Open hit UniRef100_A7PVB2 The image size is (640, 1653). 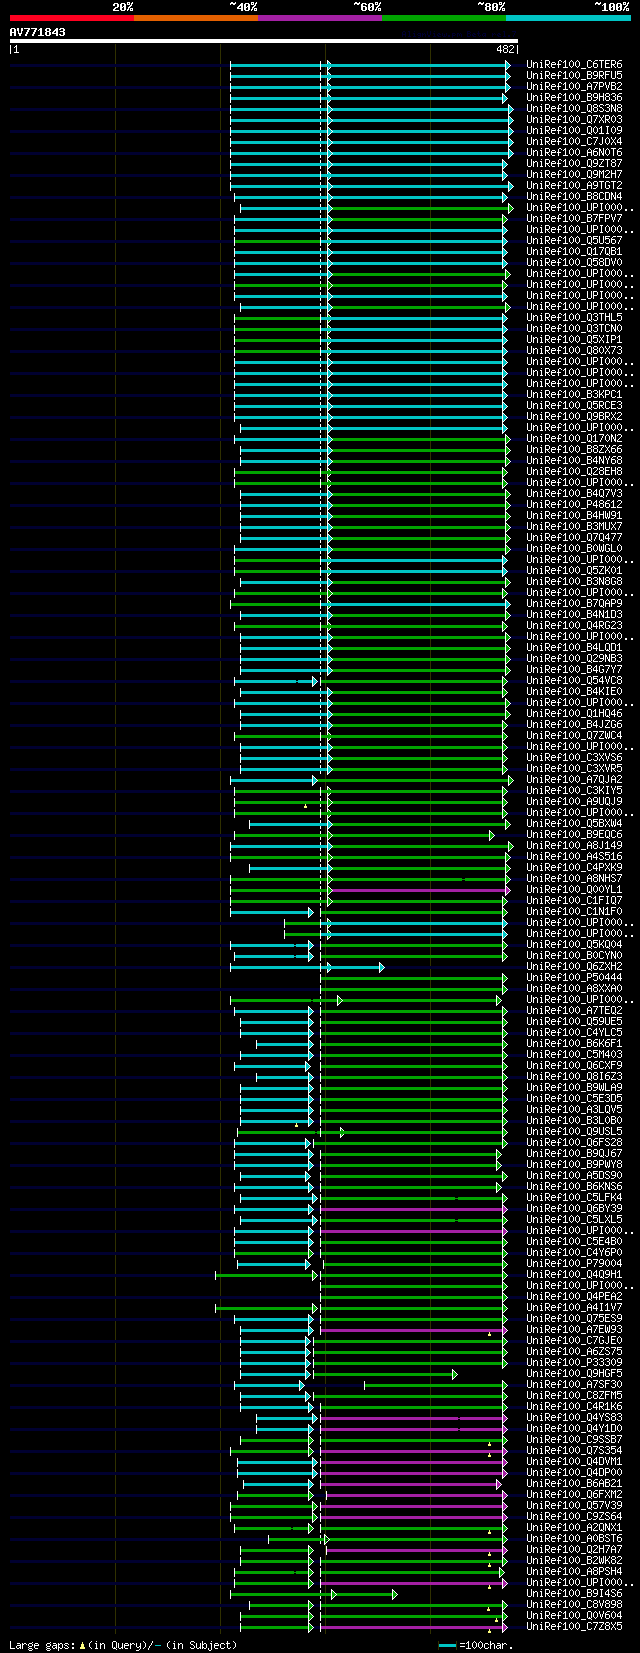coord(574,87)
